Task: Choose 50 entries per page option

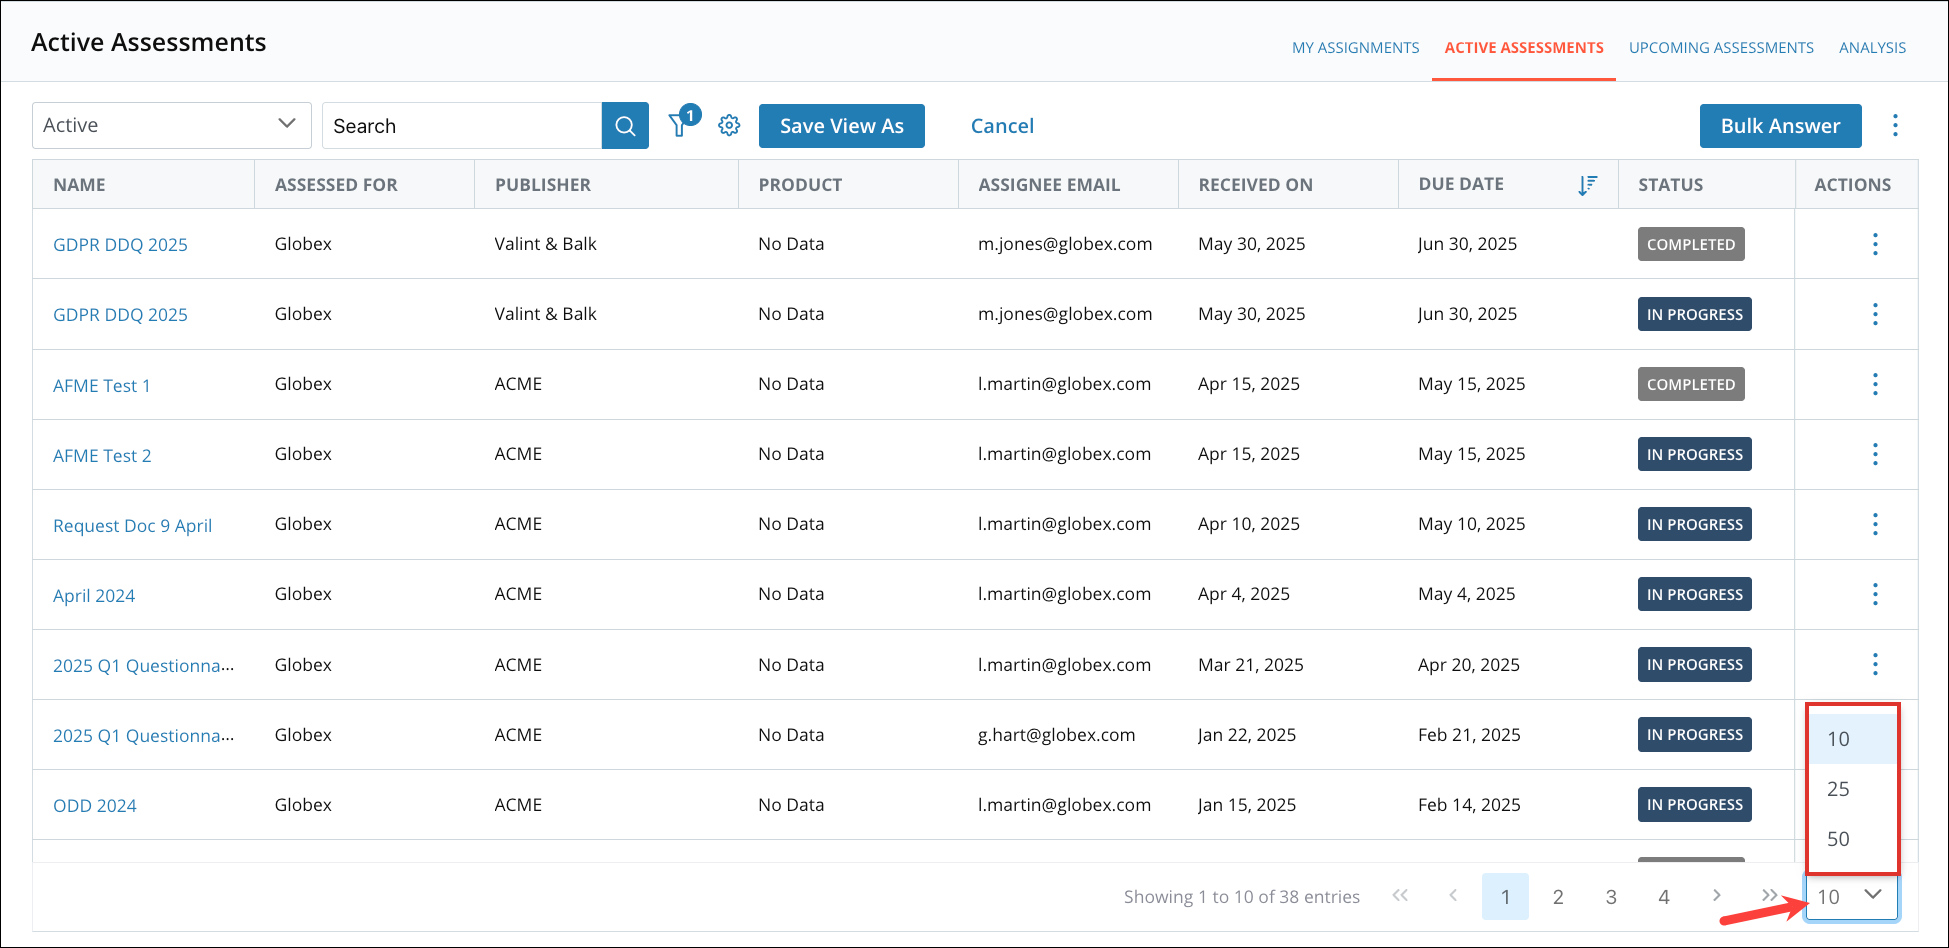Action: tap(1852, 839)
